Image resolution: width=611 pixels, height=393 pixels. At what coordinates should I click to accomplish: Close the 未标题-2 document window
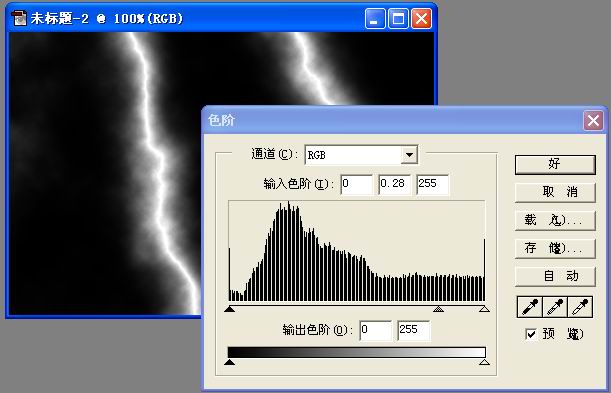pos(421,18)
